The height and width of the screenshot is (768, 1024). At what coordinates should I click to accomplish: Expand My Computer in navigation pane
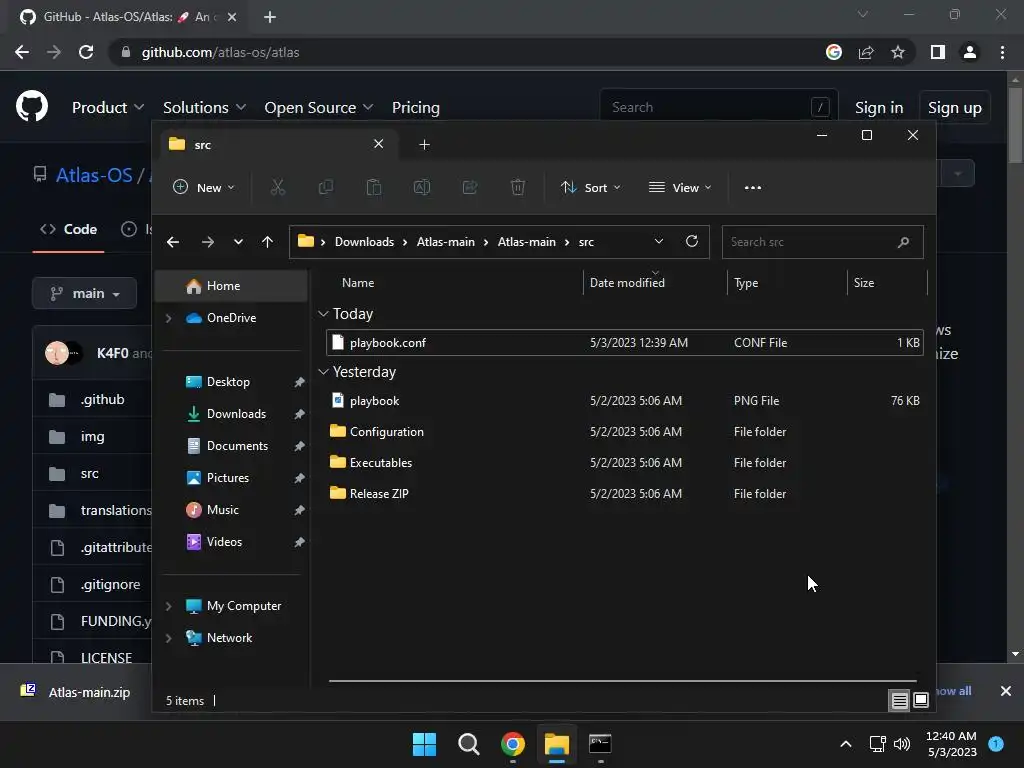pyautogui.click(x=168, y=606)
